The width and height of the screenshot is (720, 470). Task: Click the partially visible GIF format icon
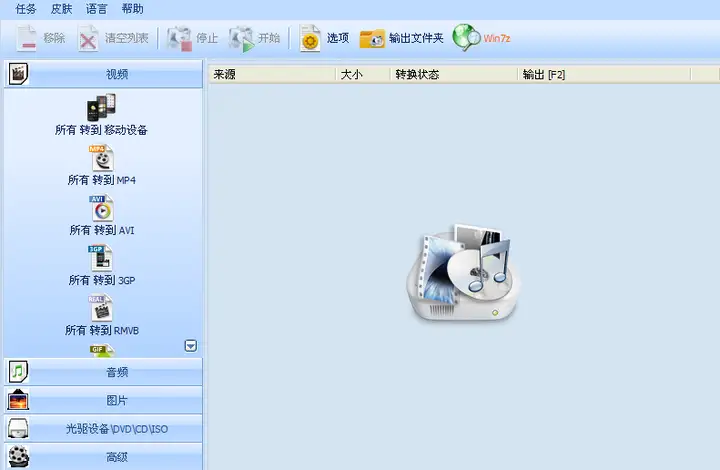click(102, 351)
